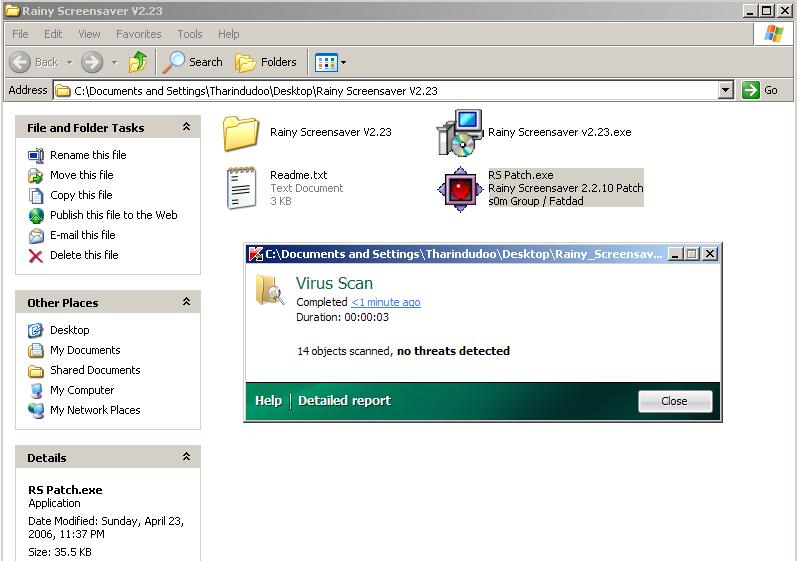Go to Desktop link in Other Places
Viewport: 797px width, 561px height.
click(x=70, y=330)
